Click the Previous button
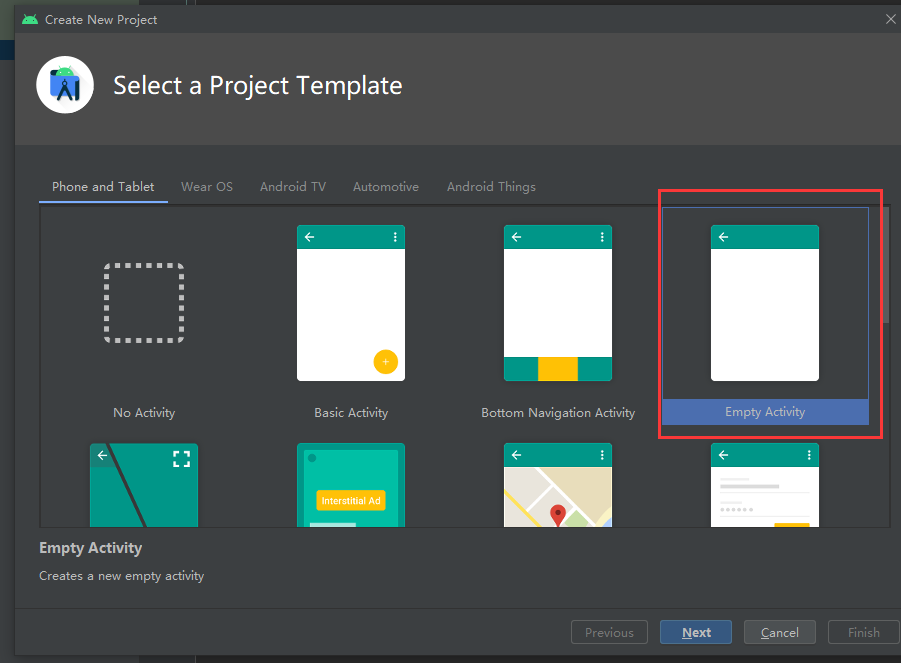This screenshot has height=663, width=901. [x=609, y=632]
